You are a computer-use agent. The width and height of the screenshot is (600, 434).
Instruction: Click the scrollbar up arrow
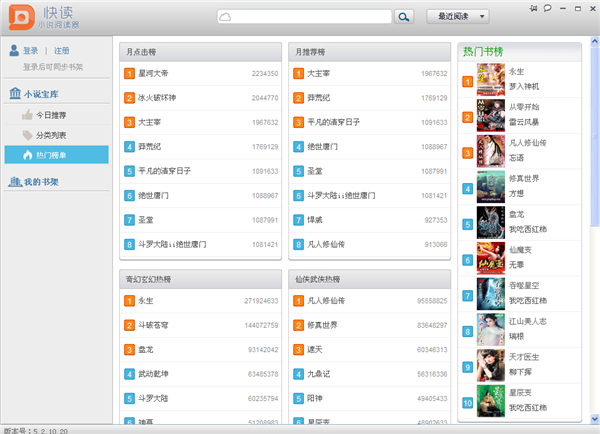point(595,41)
